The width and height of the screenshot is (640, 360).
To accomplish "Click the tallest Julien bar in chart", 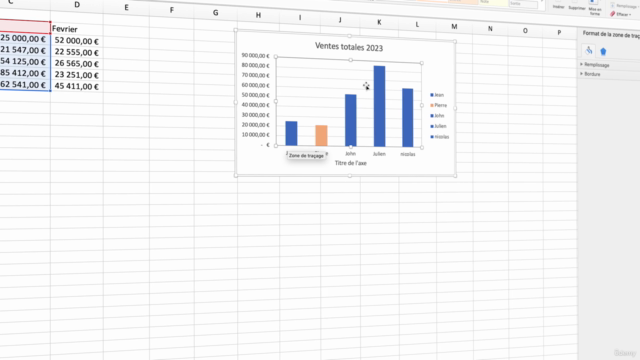I will point(379,106).
